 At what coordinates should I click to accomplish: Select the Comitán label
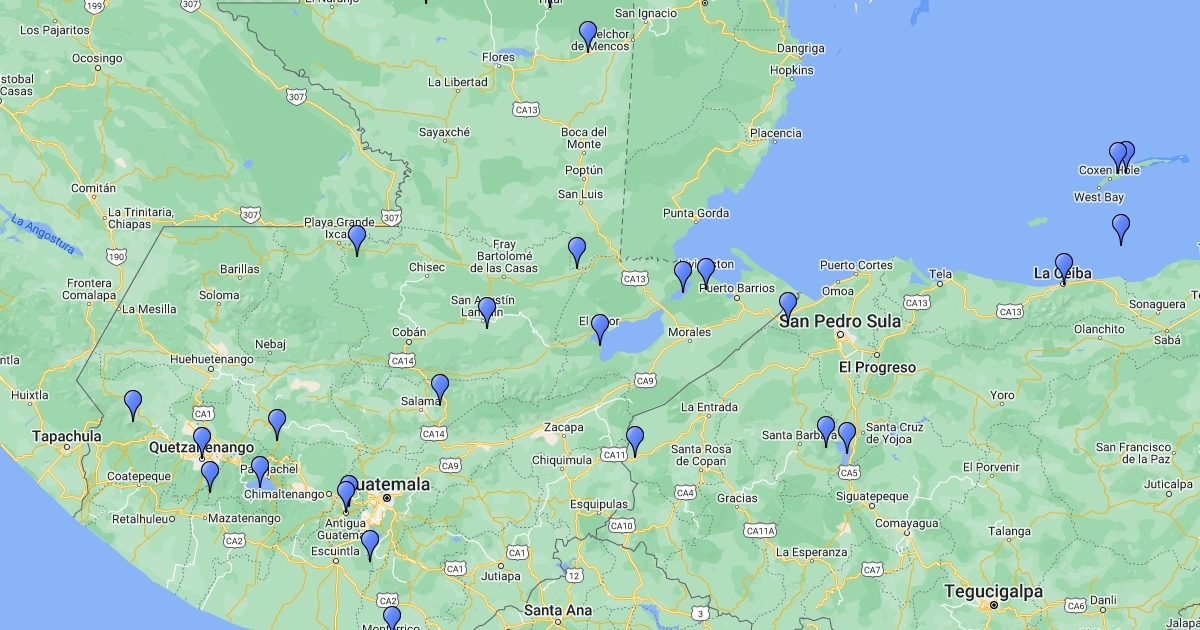(x=93, y=188)
